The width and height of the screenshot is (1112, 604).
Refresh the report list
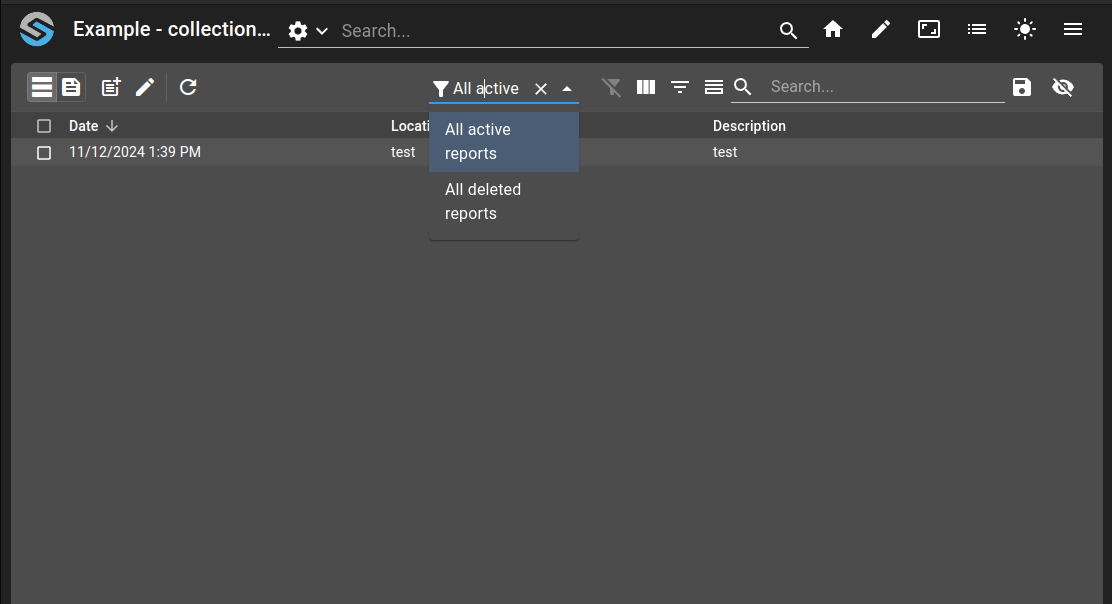point(188,87)
